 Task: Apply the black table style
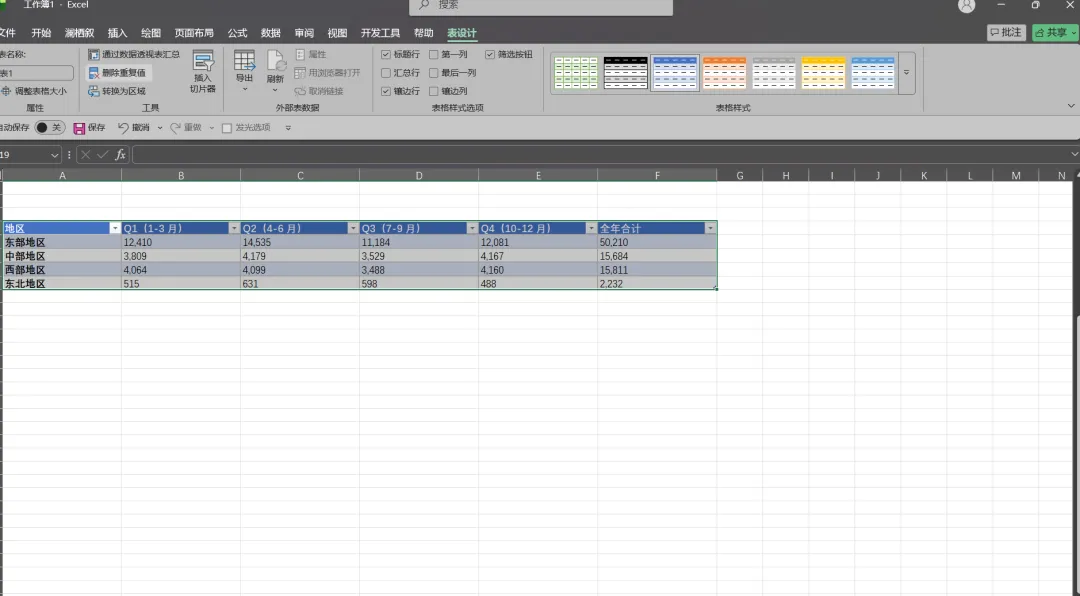point(625,72)
